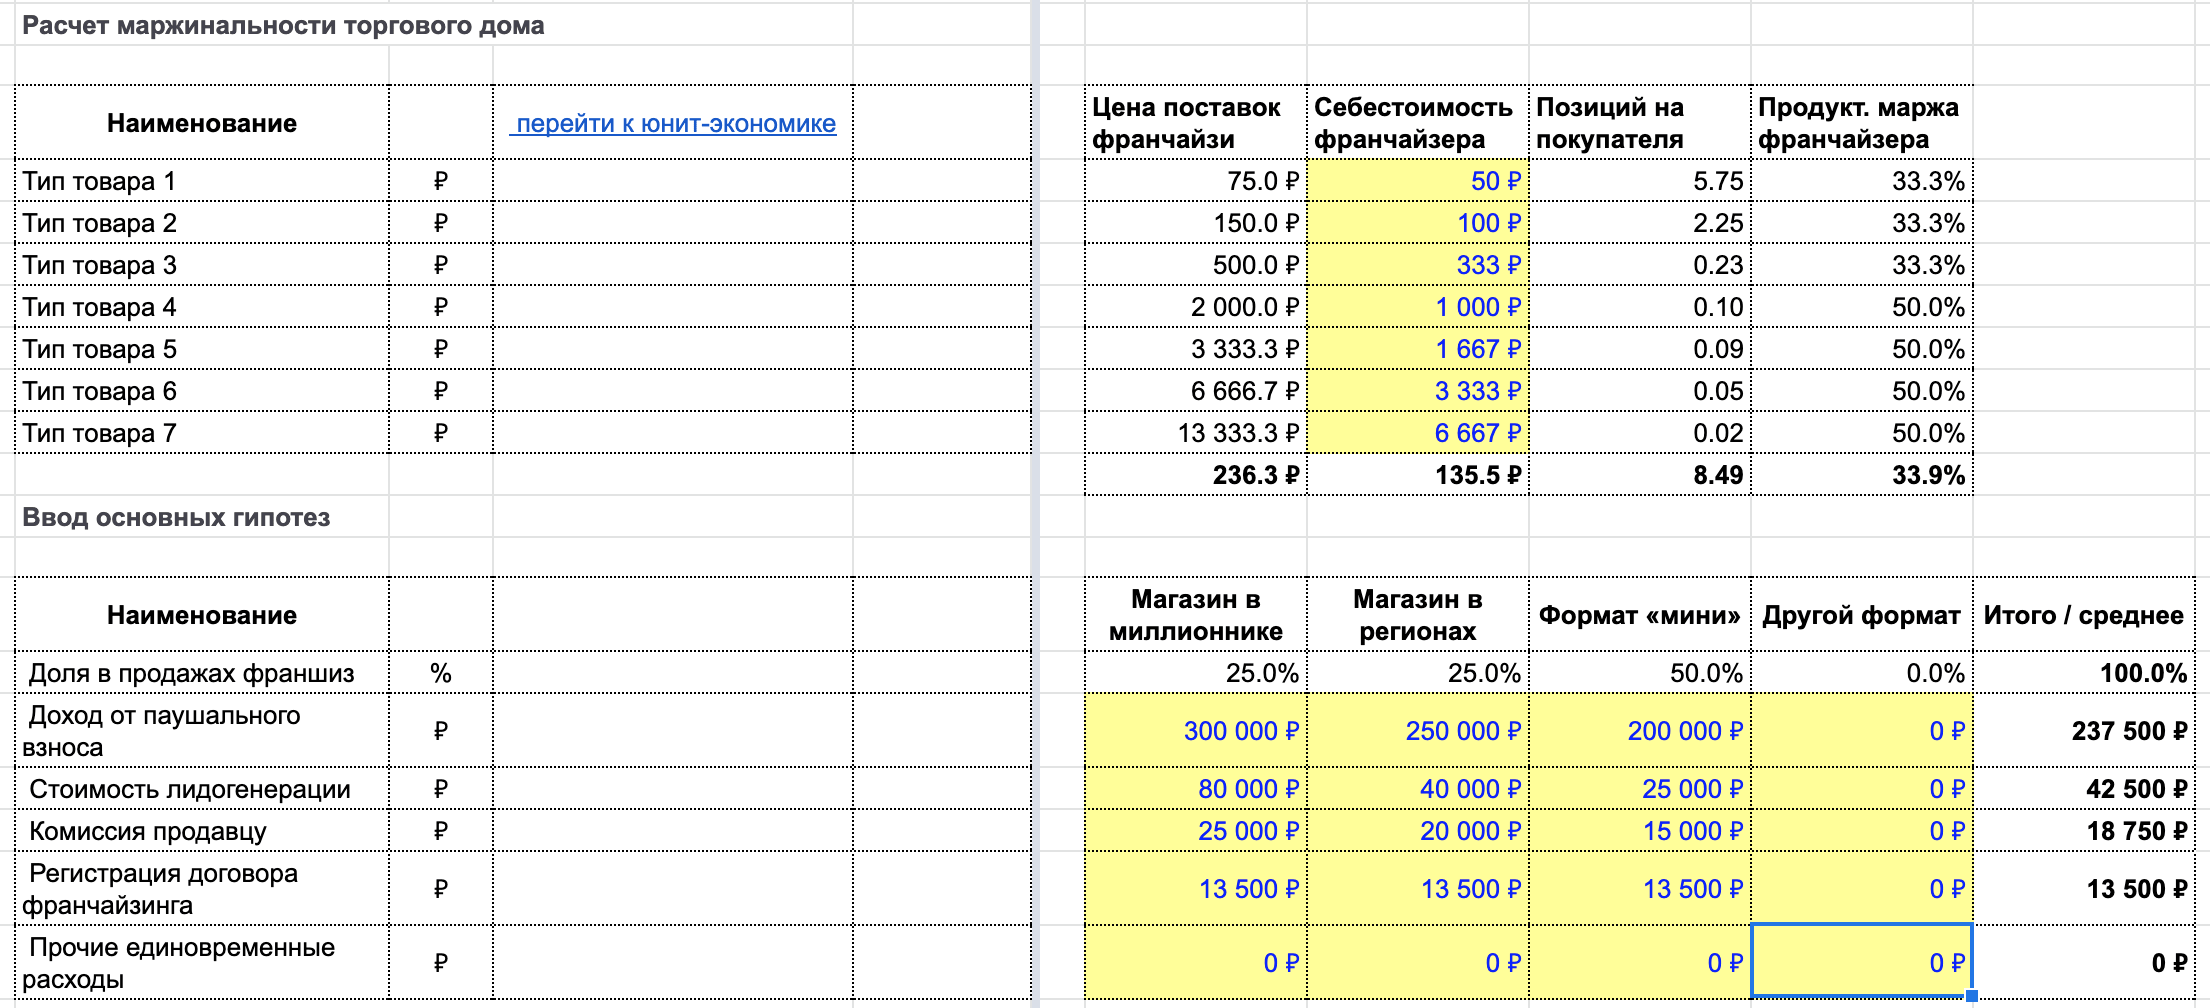Select the yellow cost cell '100 ₽'
2210x1008 pixels.
point(1418,223)
